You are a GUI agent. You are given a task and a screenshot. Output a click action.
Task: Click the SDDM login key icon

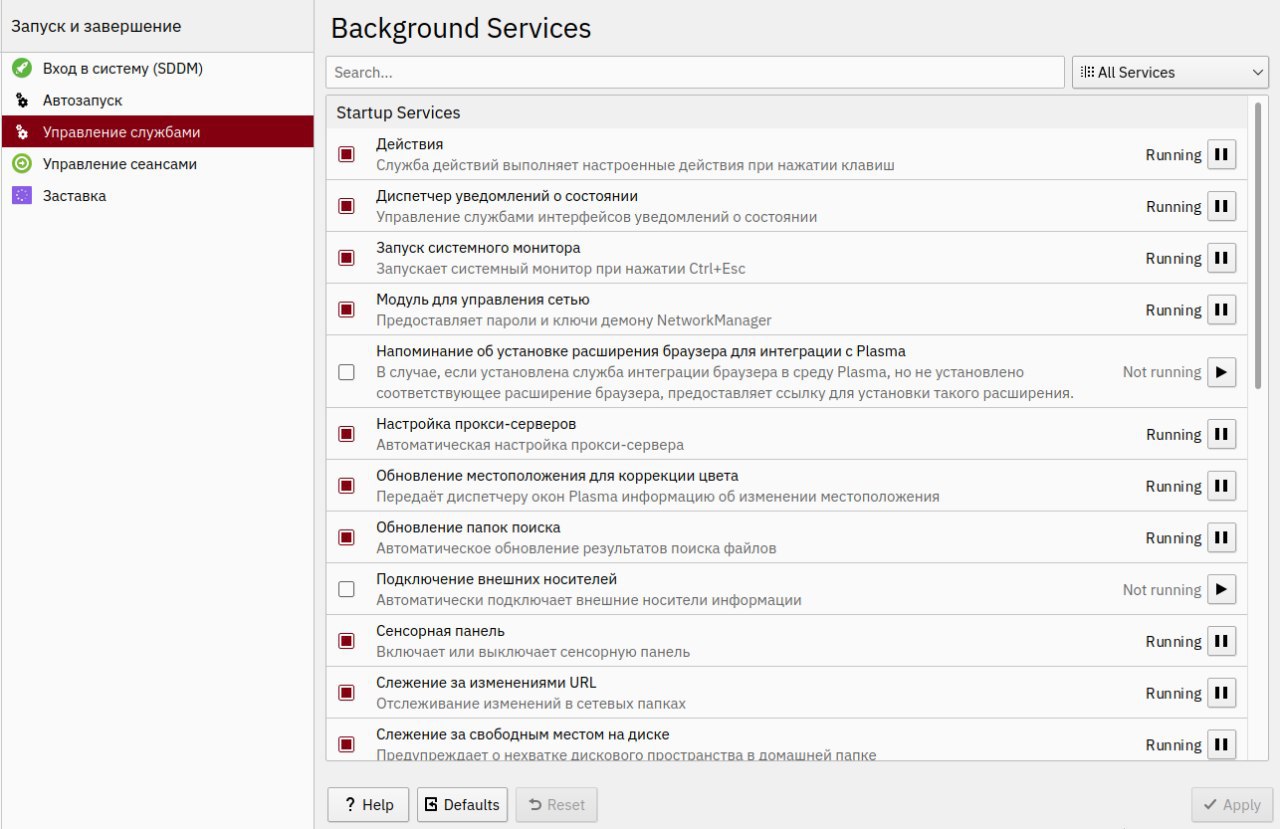[x=22, y=69]
